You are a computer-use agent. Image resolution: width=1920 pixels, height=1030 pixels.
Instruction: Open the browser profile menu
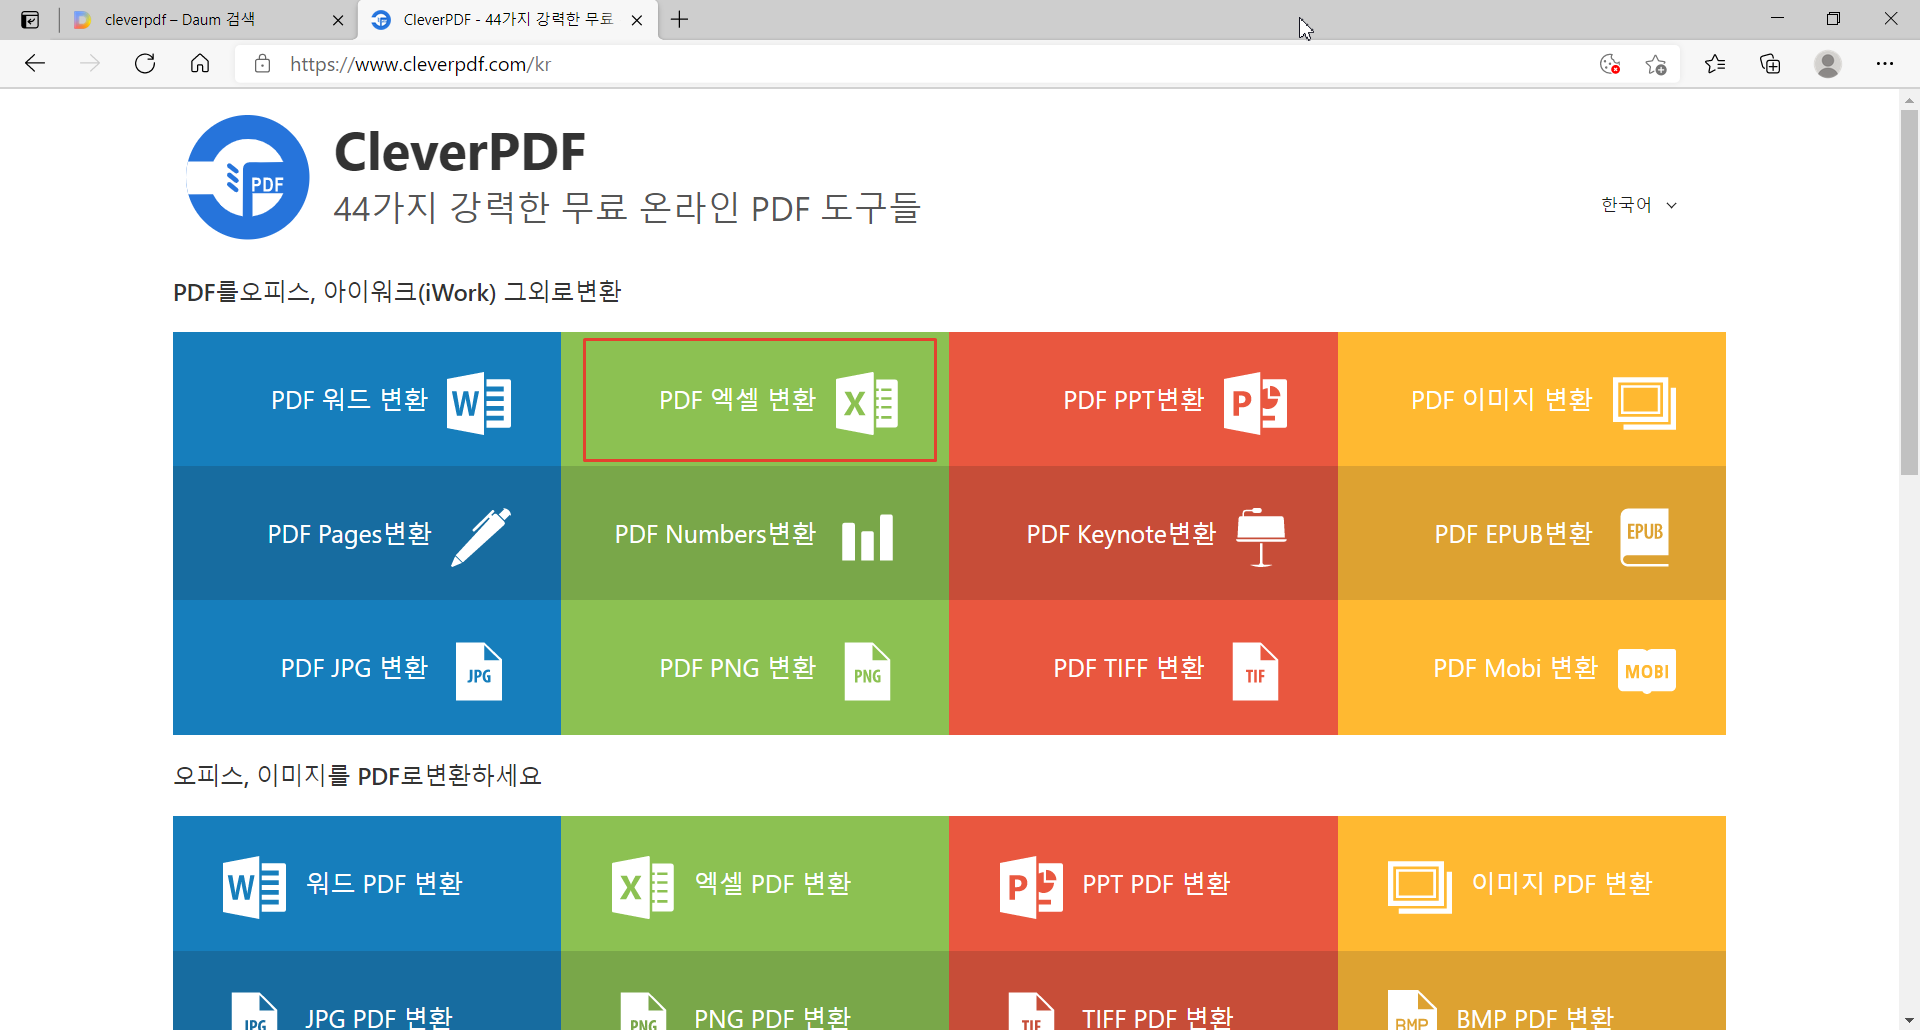click(1828, 64)
